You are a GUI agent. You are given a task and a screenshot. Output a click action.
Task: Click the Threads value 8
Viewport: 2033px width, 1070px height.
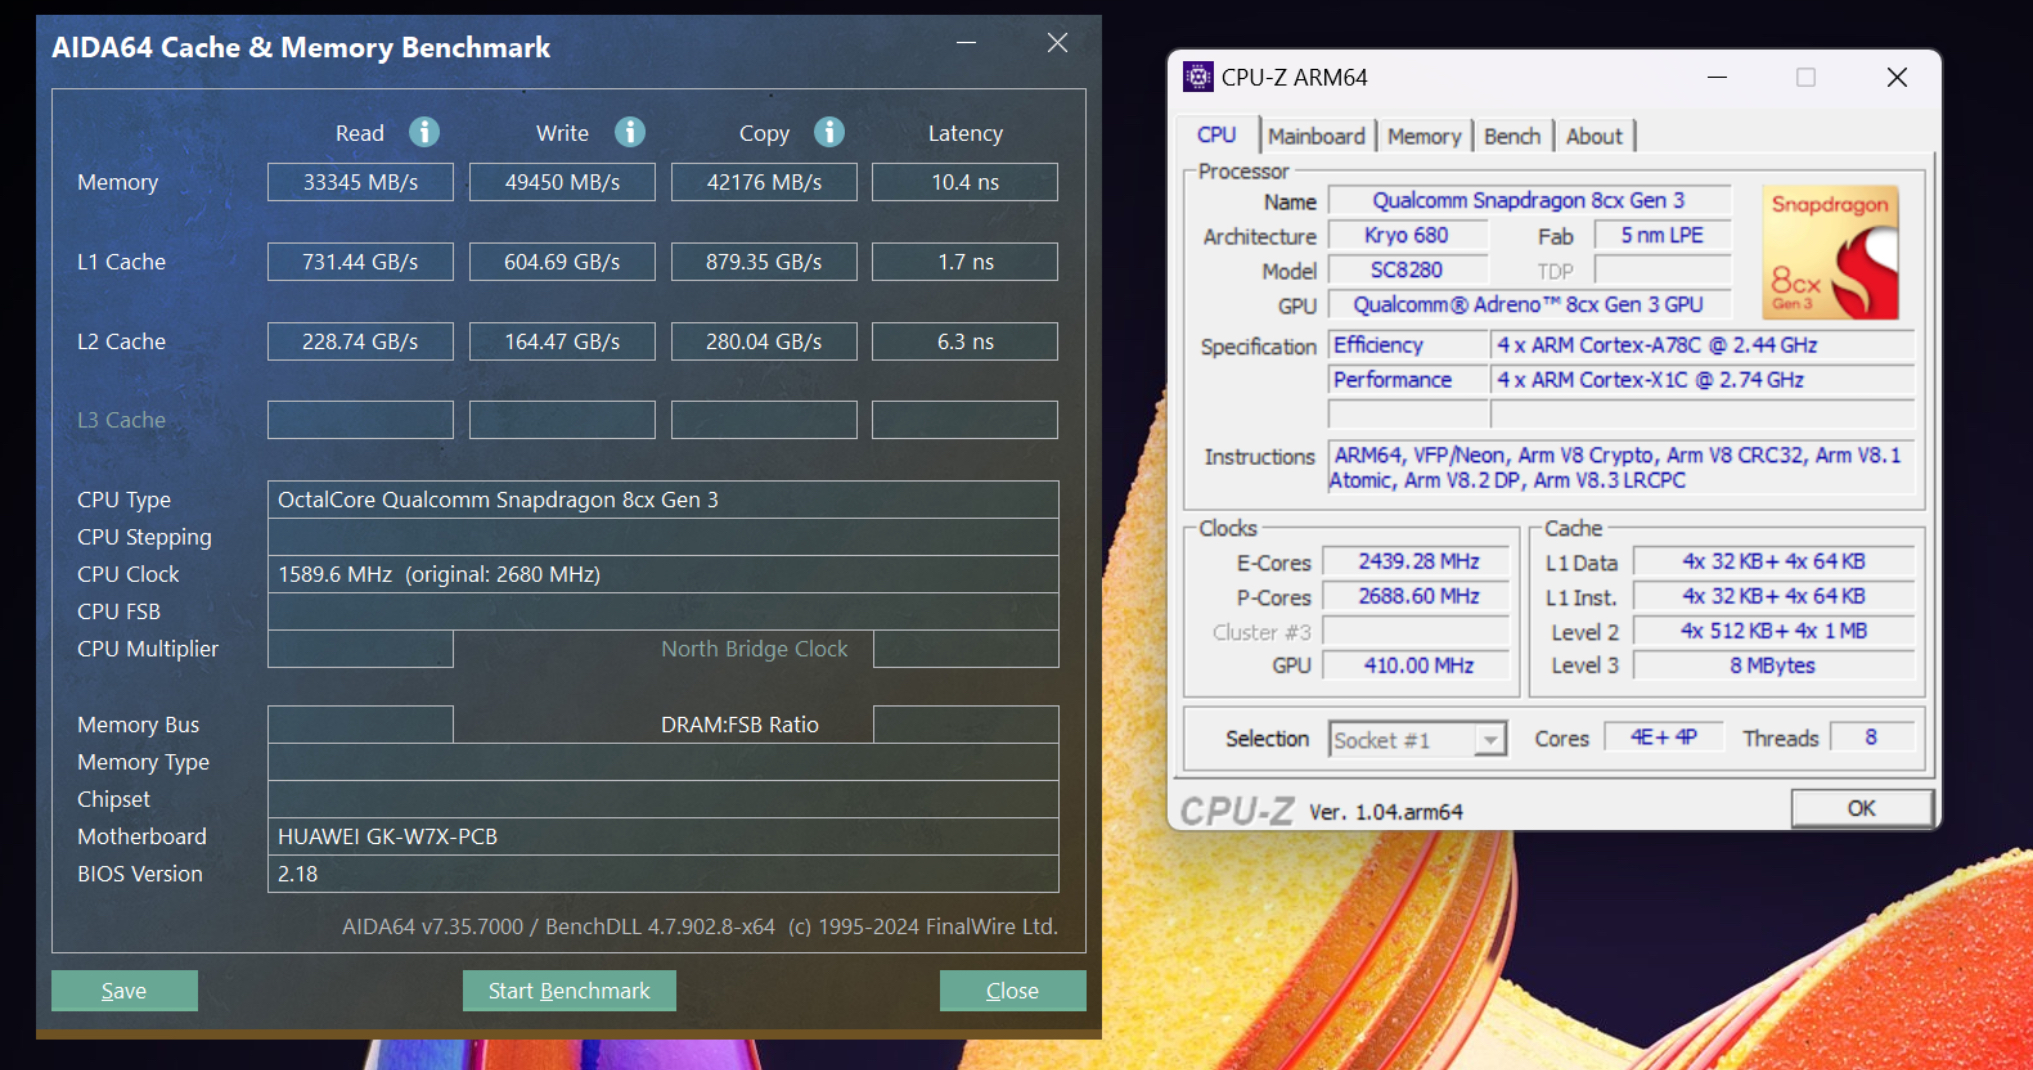click(1871, 738)
